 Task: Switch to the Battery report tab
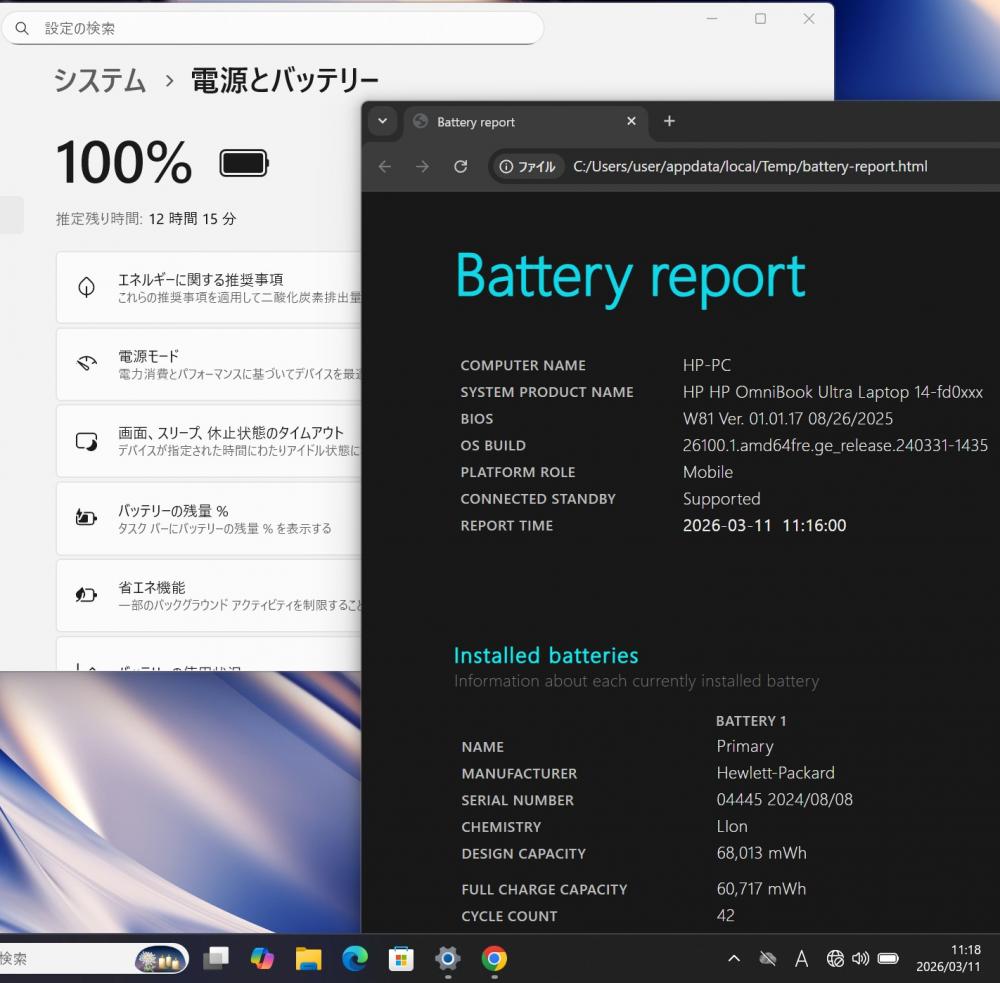point(510,122)
